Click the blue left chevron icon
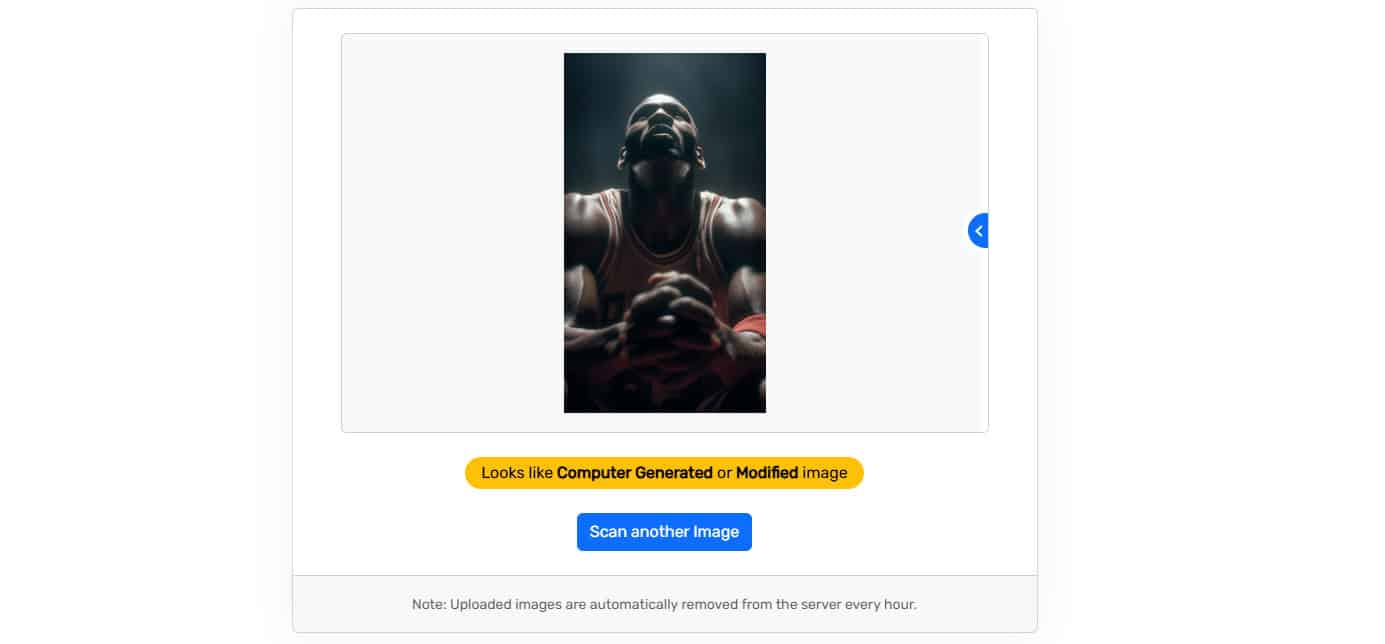This screenshot has height=644, width=1385. point(979,231)
